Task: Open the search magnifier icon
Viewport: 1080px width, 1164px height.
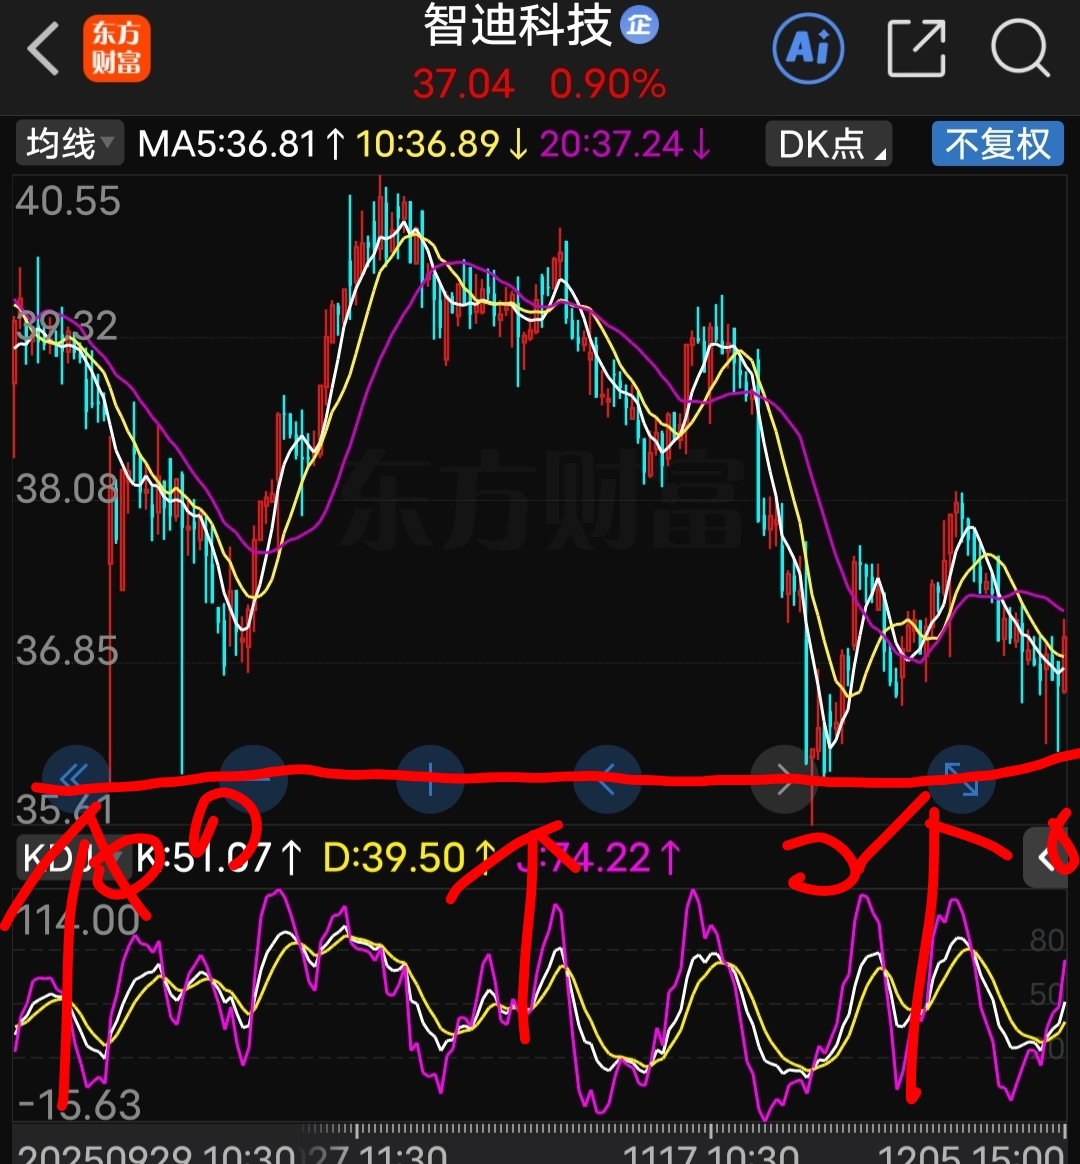Action: 1021,49
